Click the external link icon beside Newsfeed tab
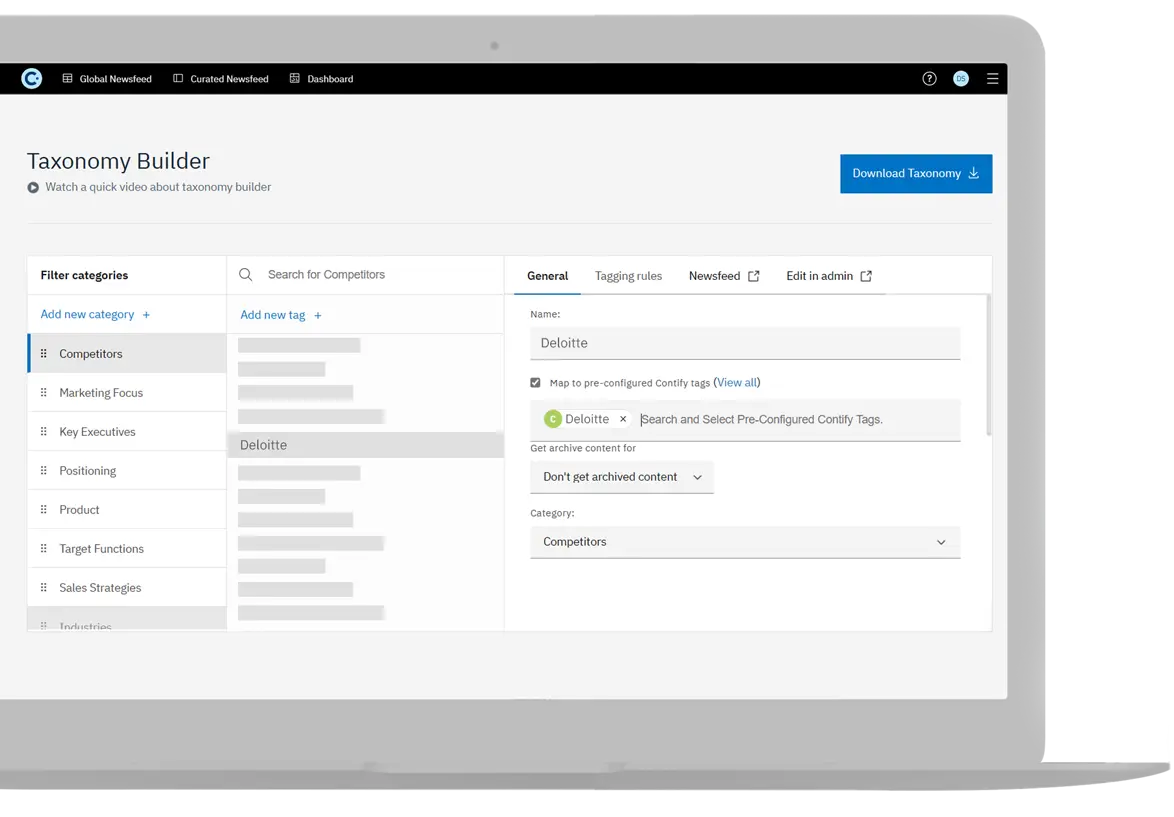The height and width of the screenshot is (817, 1174). point(753,276)
